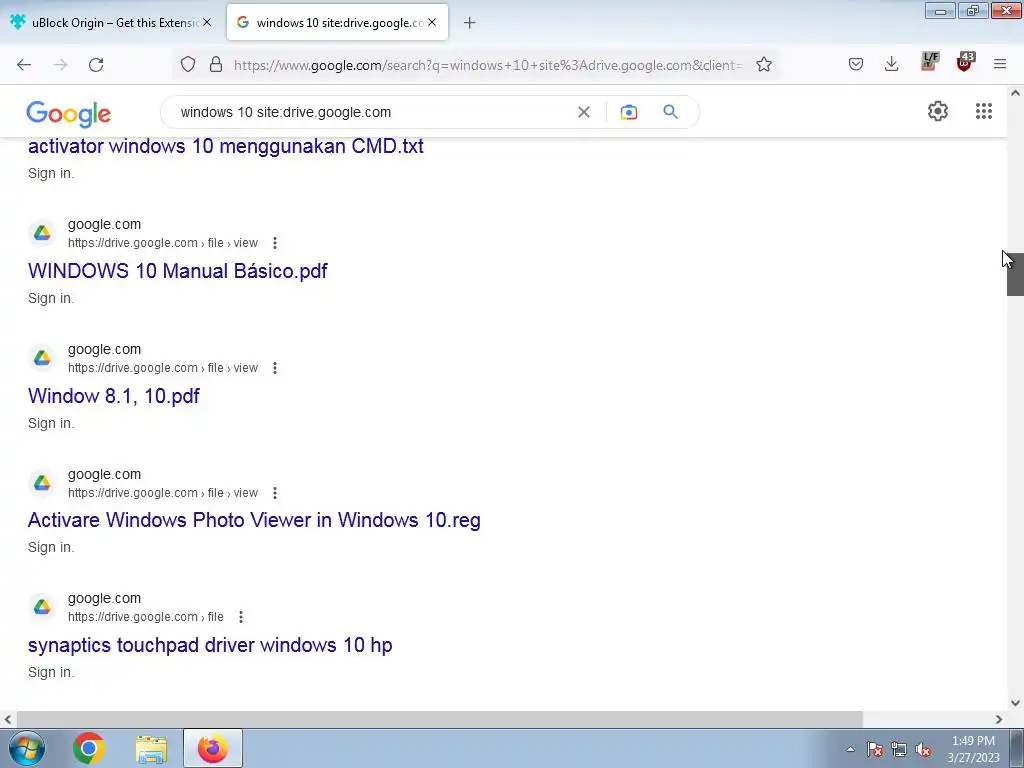Open the Windows Start menu

click(27, 748)
